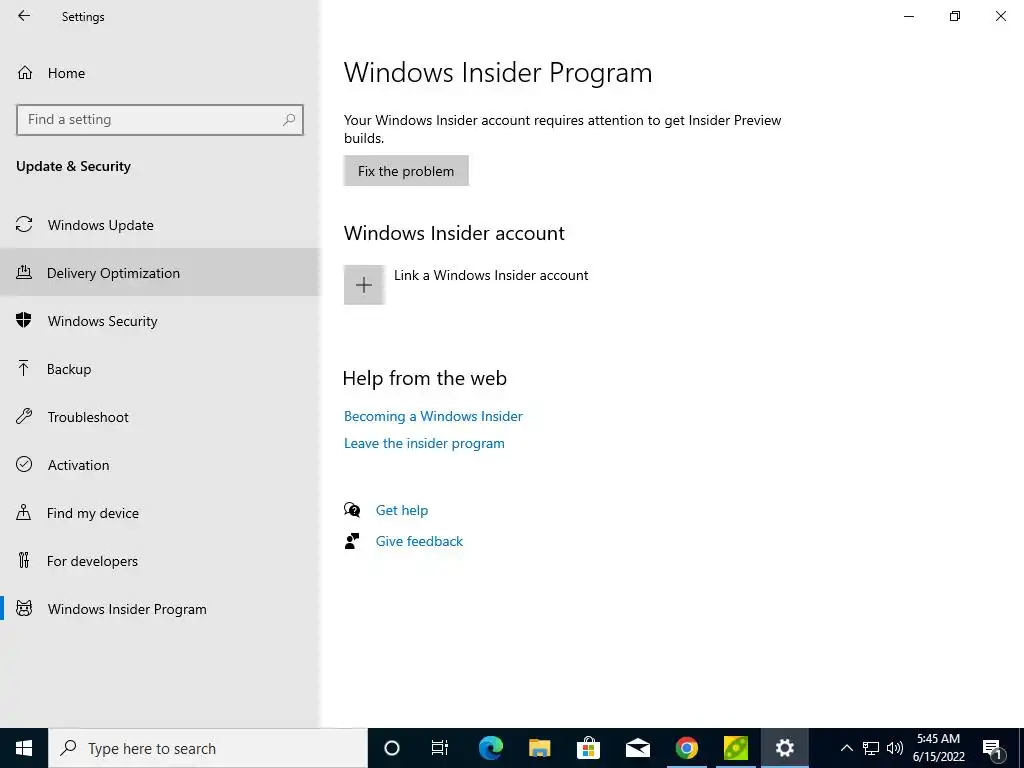Image resolution: width=1024 pixels, height=768 pixels.
Task: Click the For developers tools icon
Action: coord(24,560)
